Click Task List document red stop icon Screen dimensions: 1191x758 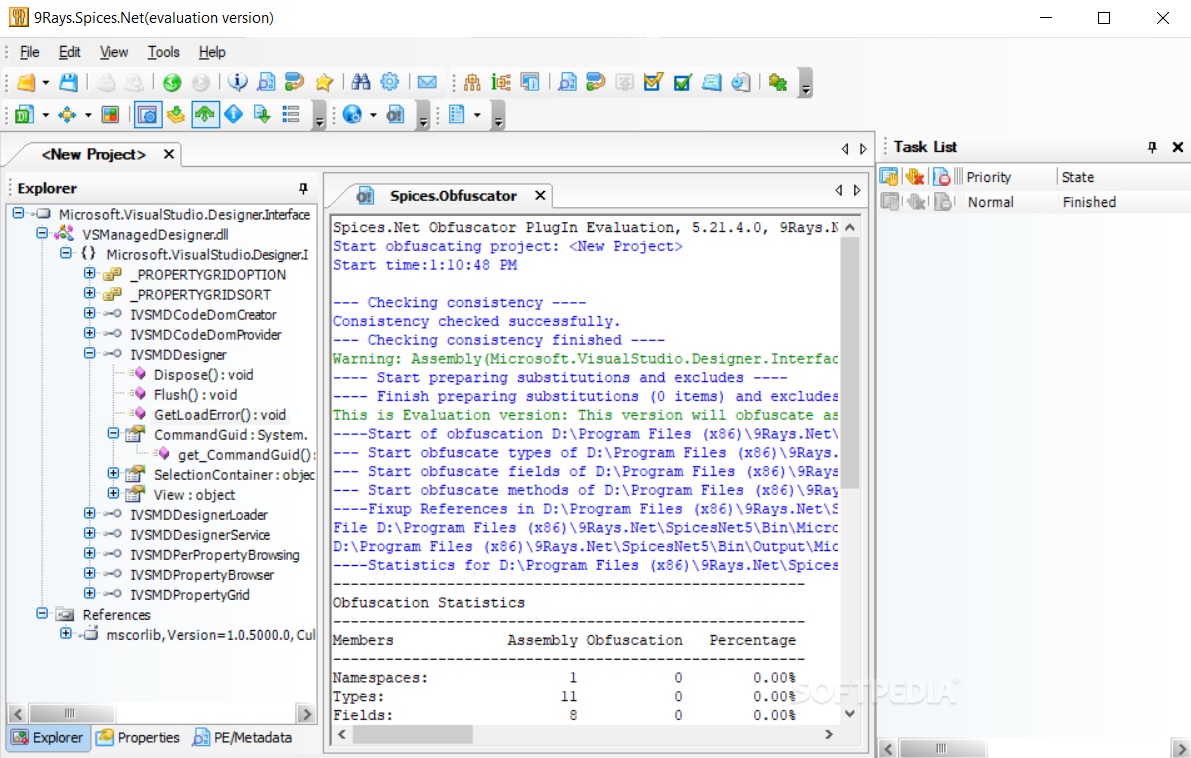click(x=942, y=177)
